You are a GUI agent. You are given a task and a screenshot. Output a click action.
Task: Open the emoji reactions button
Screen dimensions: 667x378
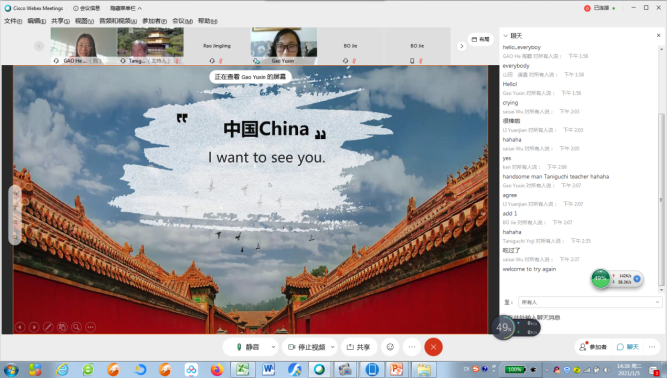coord(390,347)
